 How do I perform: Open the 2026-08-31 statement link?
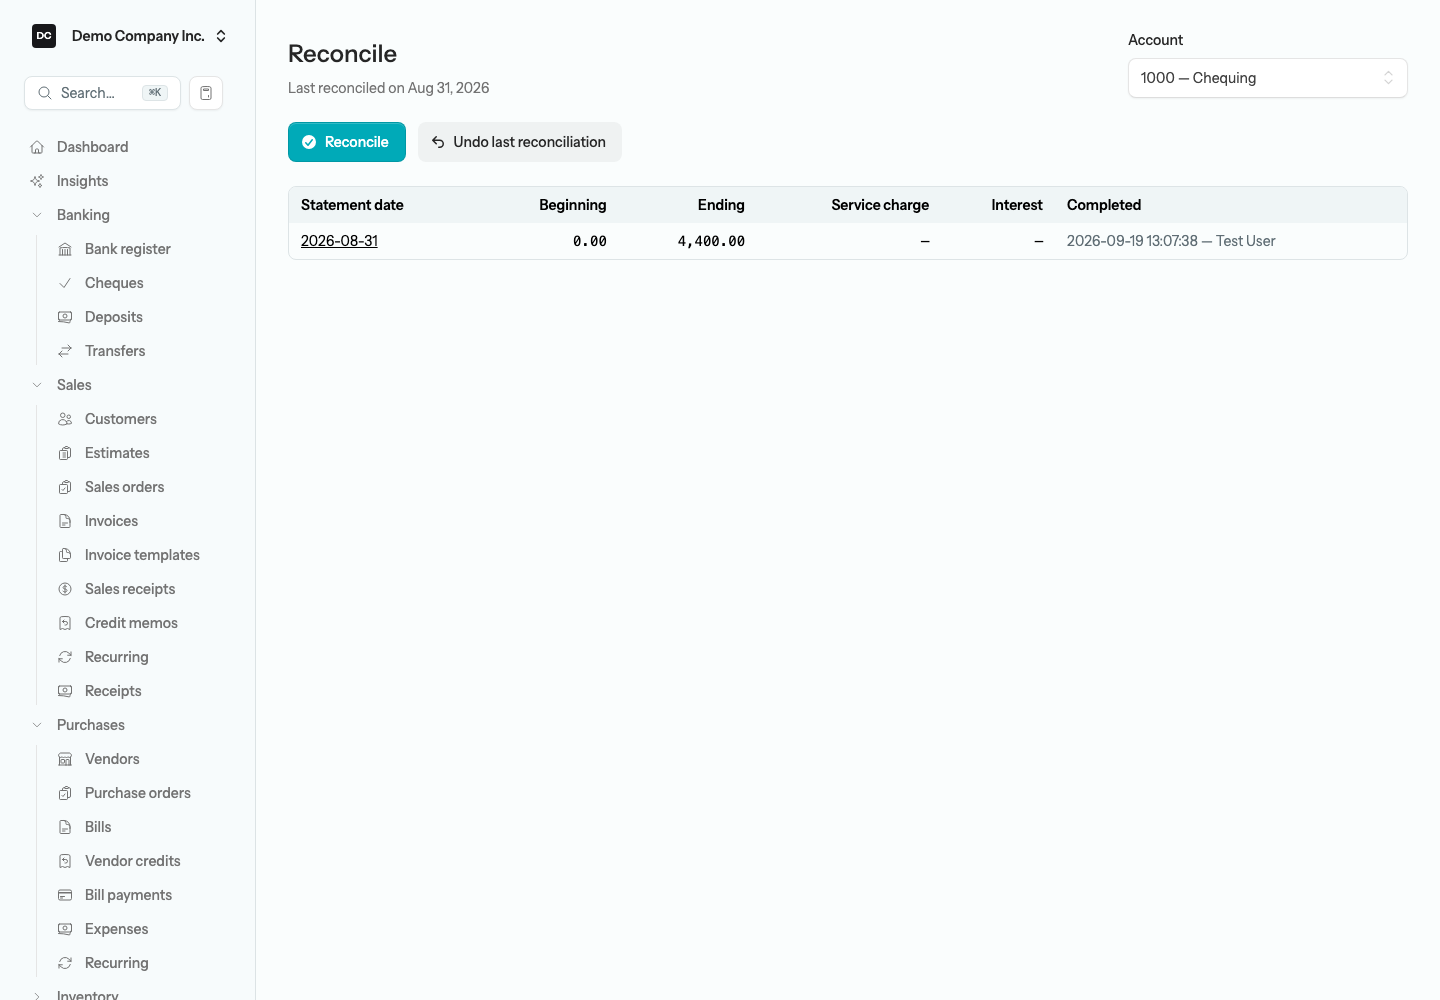[339, 241]
